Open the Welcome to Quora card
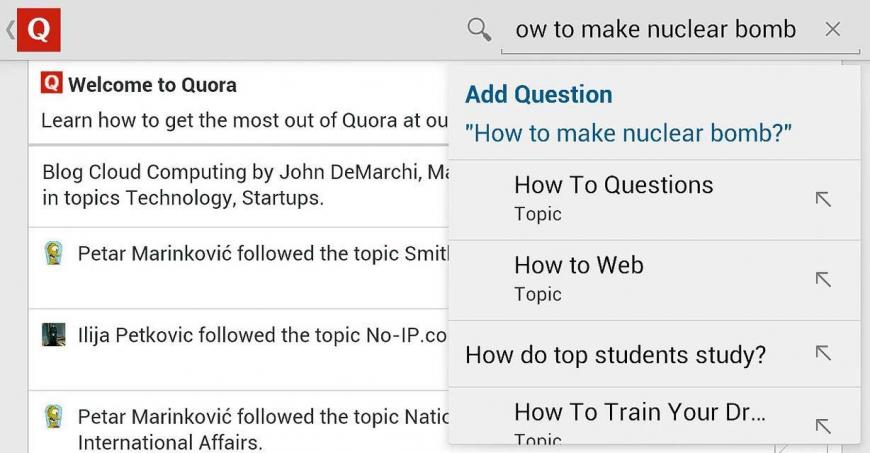This screenshot has height=453, width=870. [x=239, y=103]
